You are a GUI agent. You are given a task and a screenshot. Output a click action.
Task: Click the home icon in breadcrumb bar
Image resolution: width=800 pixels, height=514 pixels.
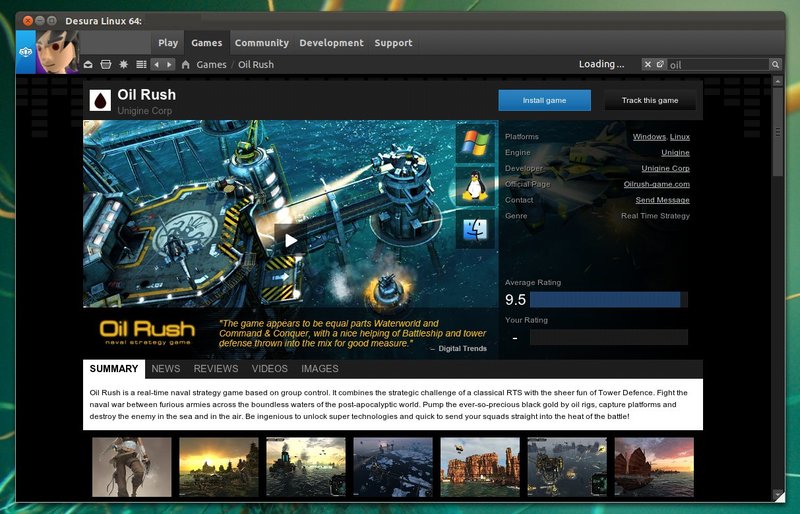click(x=186, y=65)
